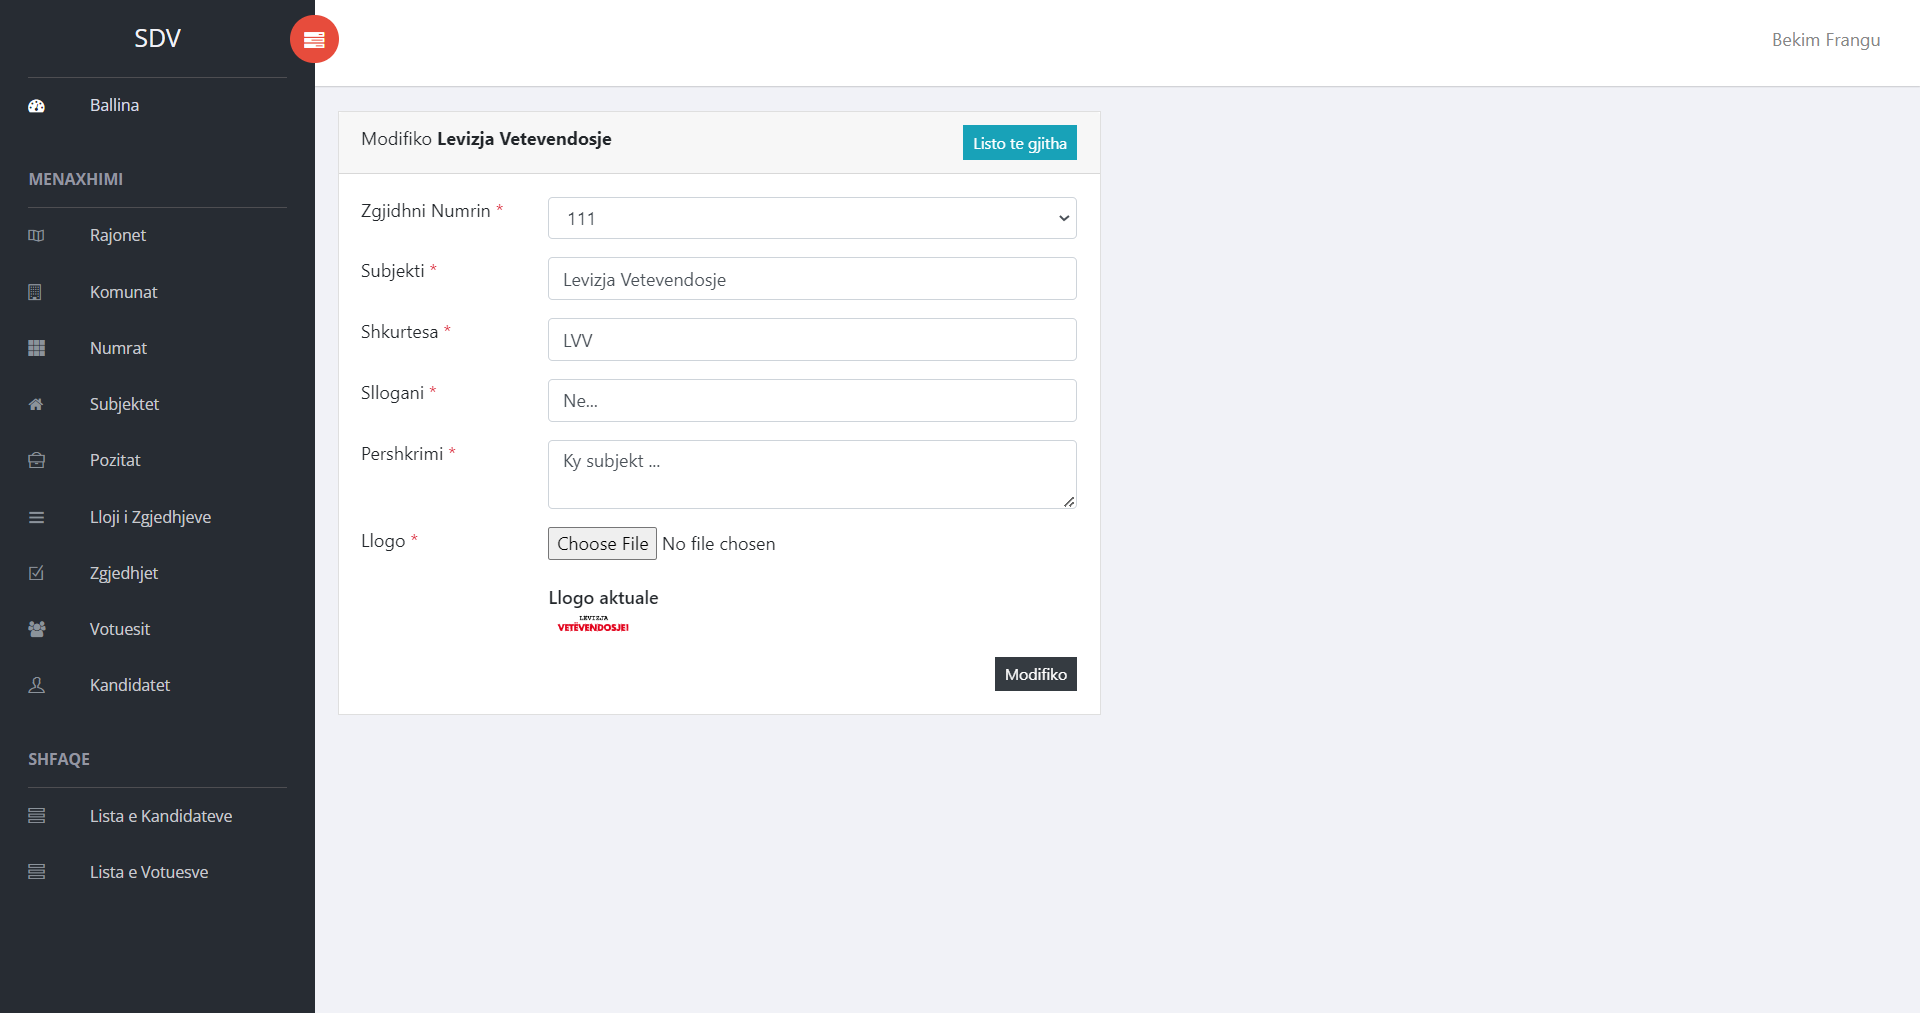The width and height of the screenshot is (1920, 1013).
Task: Select the home icon beside Subjektet
Action: click(36, 404)
